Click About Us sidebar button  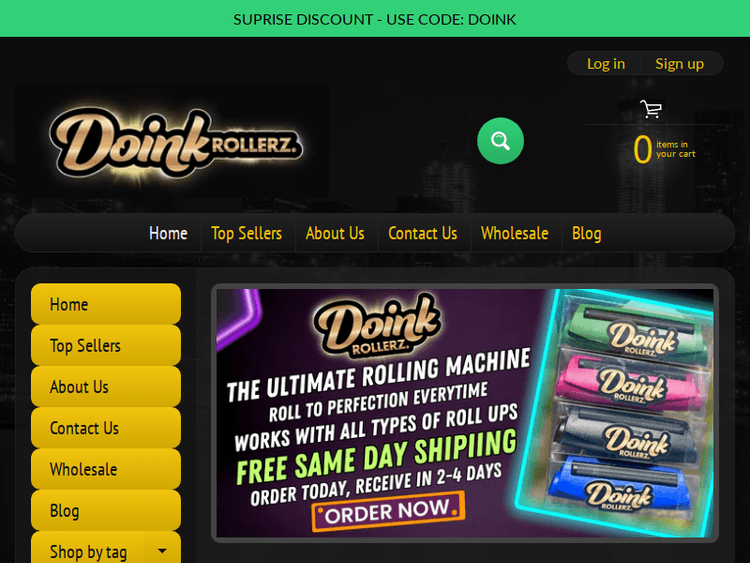pos(106,386)
